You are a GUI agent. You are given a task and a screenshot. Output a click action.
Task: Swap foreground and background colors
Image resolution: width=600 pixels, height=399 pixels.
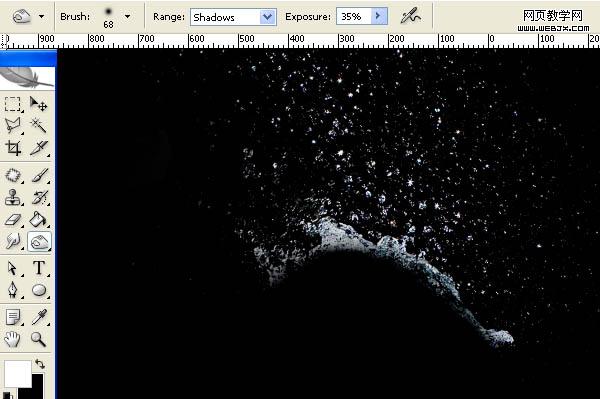(39, 363)
